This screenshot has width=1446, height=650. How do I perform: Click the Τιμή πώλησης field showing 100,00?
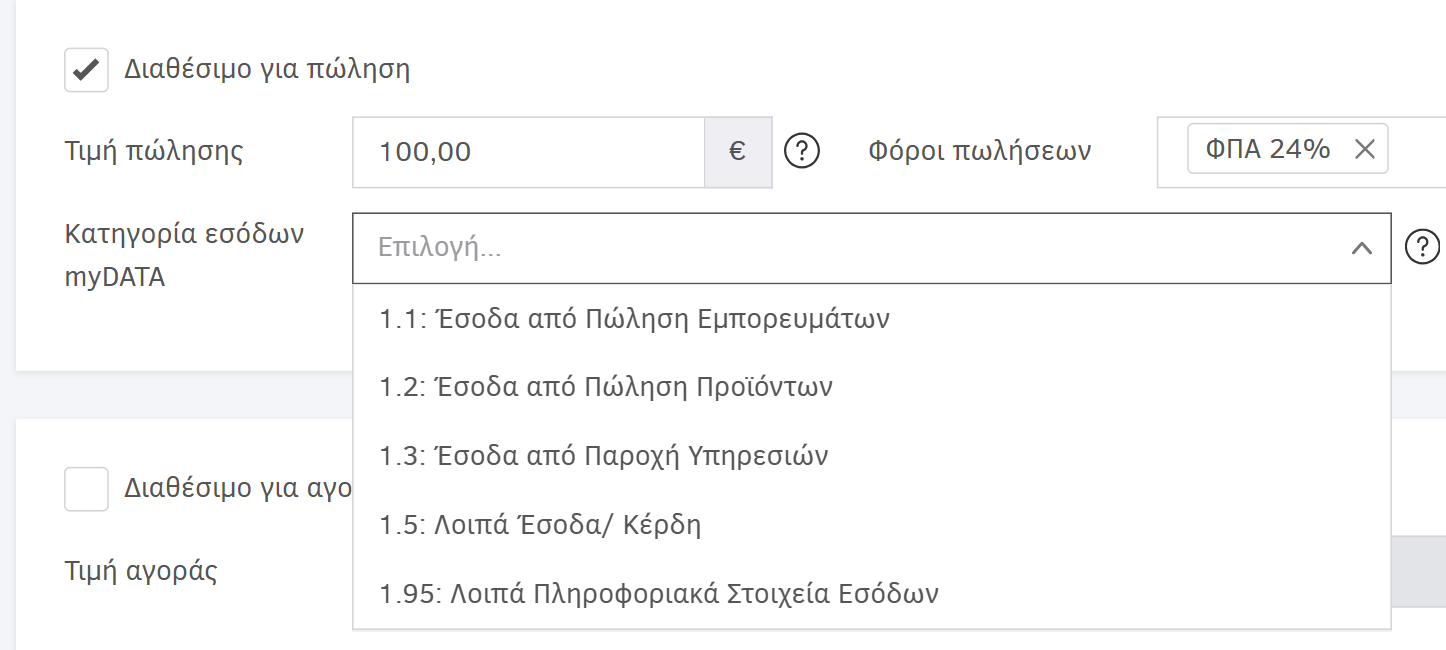pos(528,152)
